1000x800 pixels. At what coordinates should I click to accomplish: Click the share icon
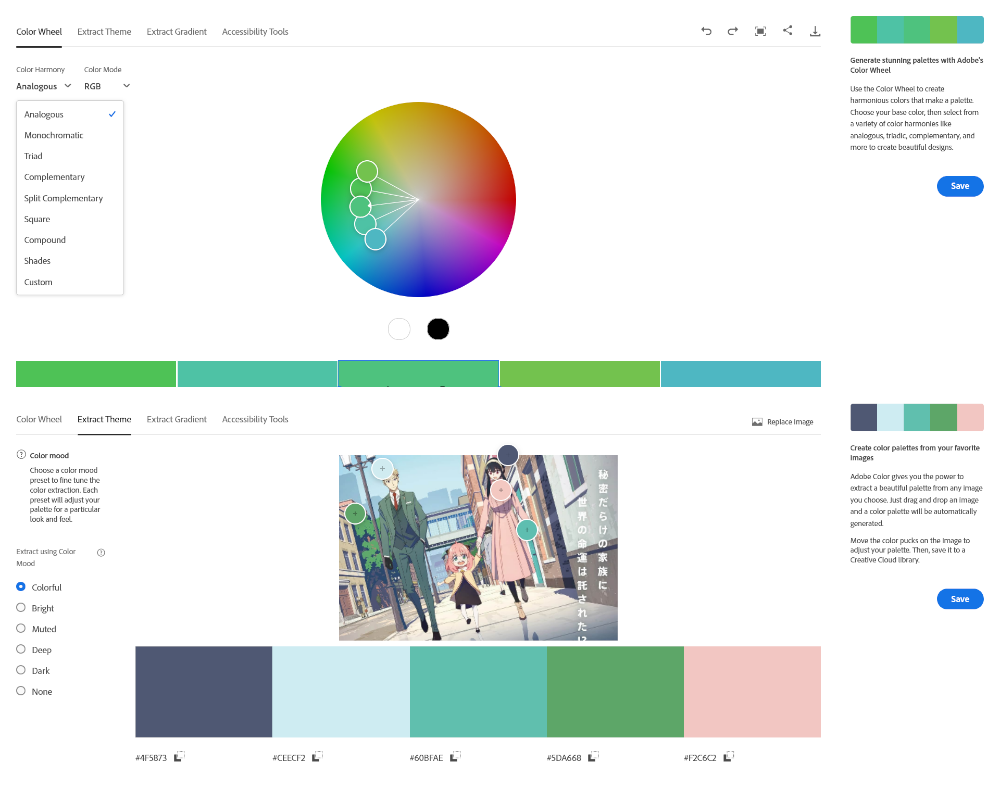(x=788, y=30)
